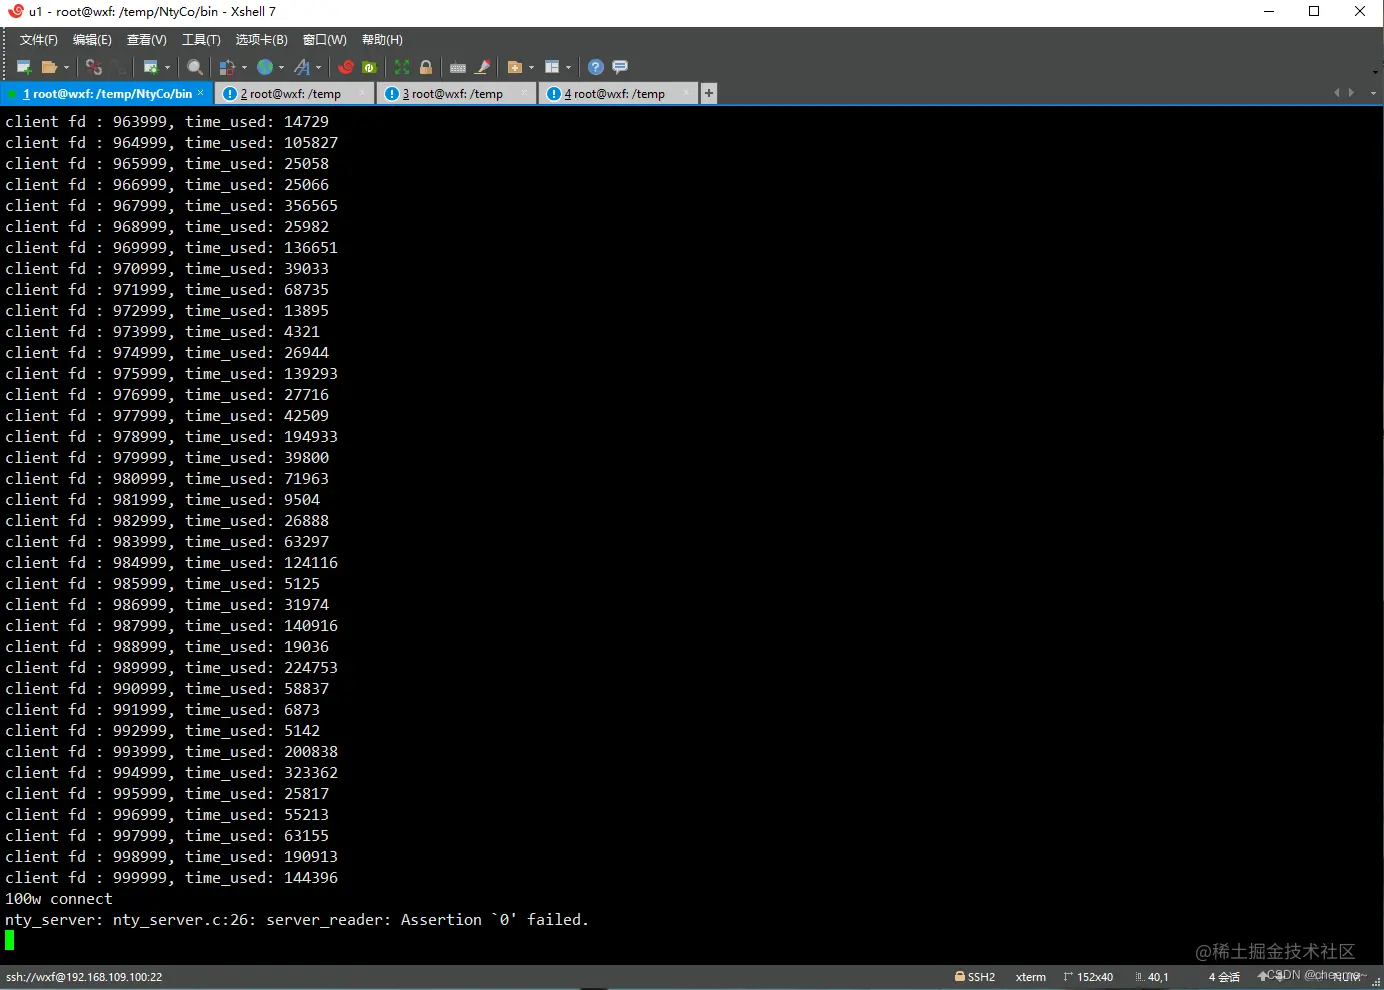The image size is (1384, 990).
Task: Click the font icon
Action: [302, 67]
